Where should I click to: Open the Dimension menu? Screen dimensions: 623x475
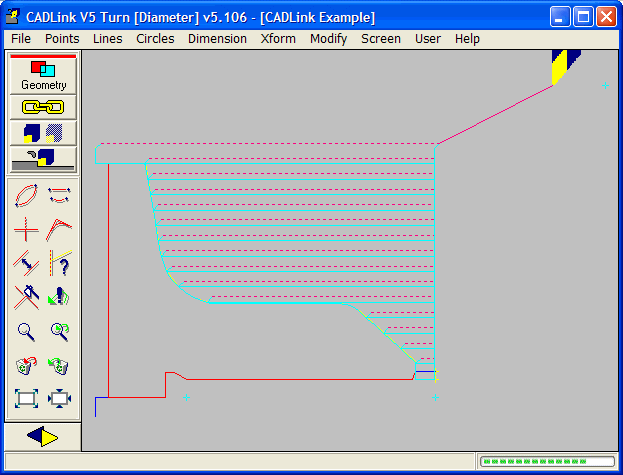point(217,39)
